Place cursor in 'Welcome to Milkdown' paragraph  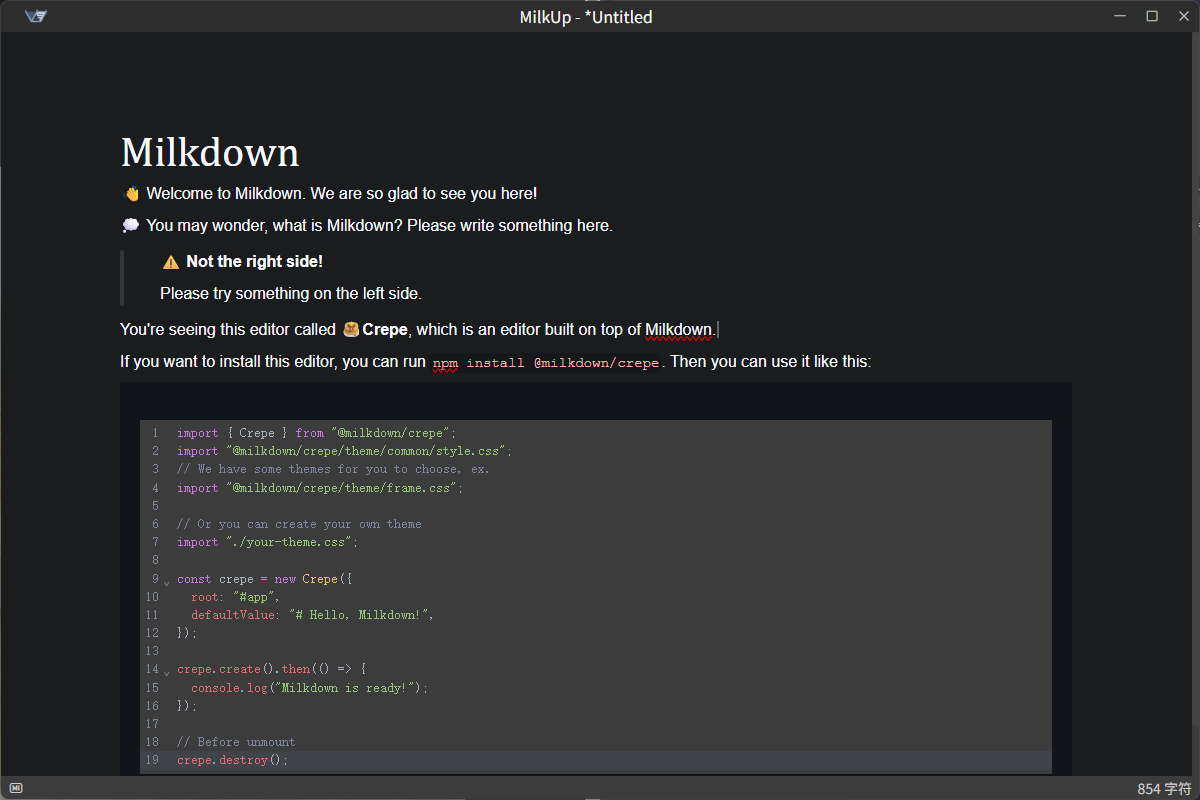click(x=342, y=194)
